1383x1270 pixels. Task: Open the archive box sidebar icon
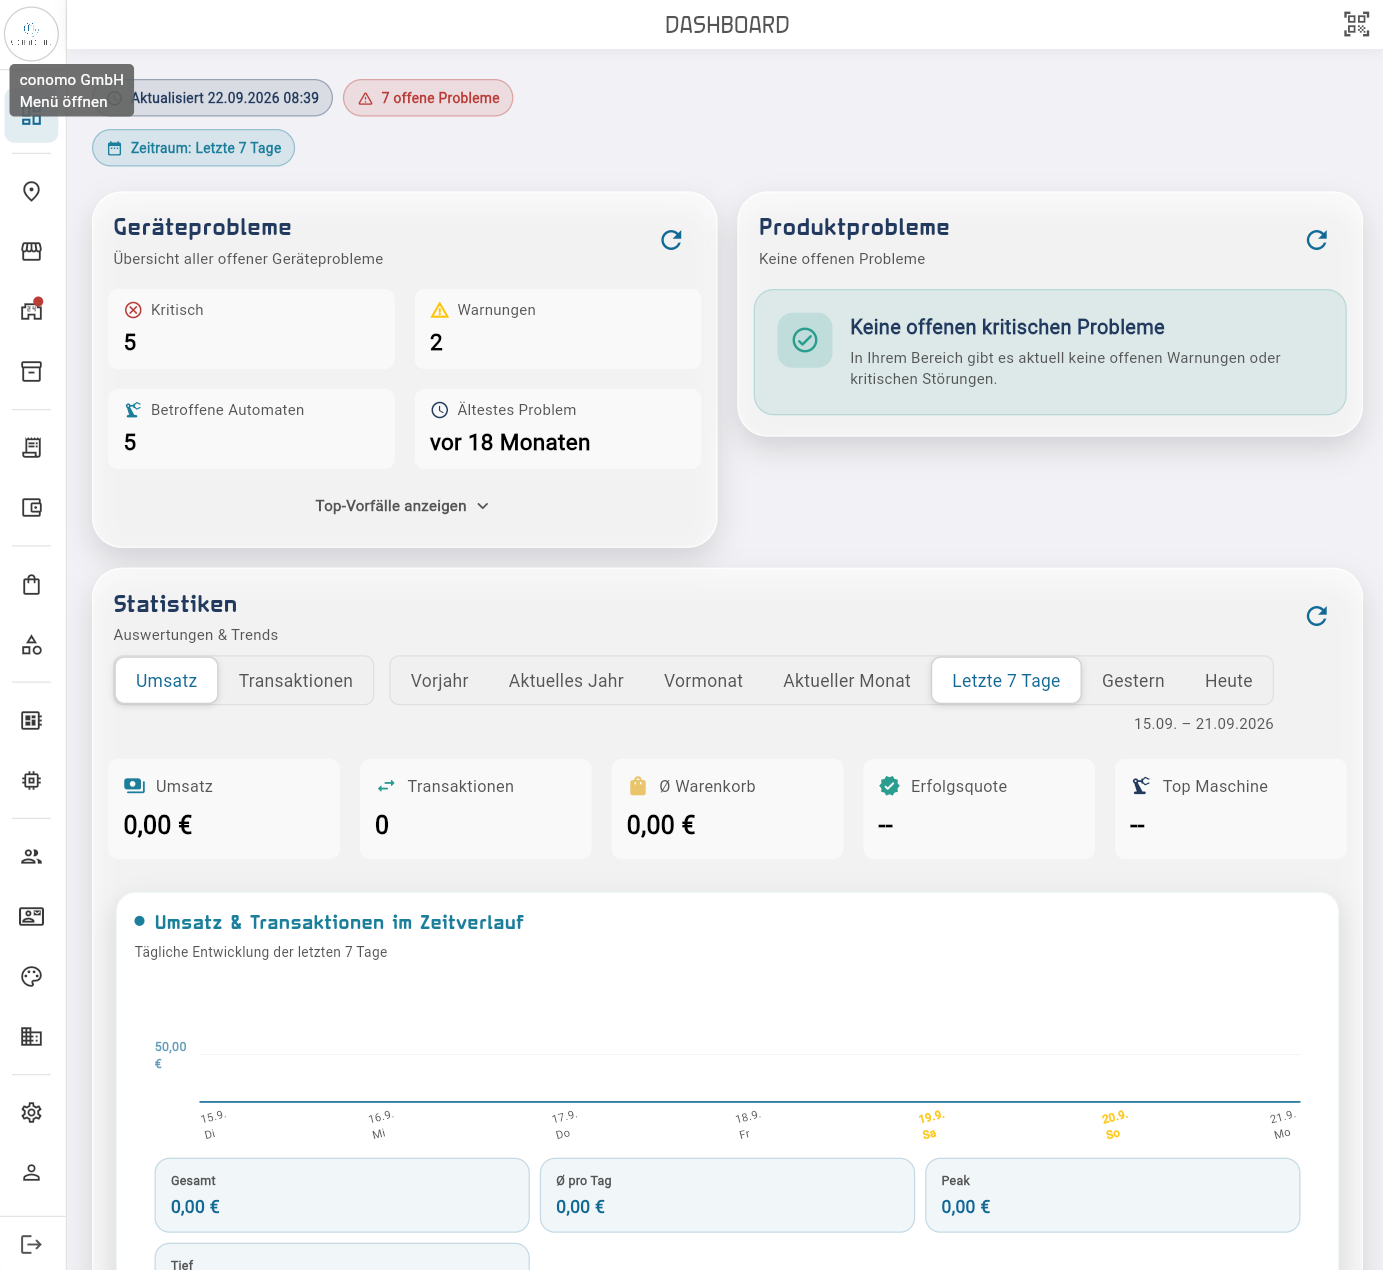32,371
